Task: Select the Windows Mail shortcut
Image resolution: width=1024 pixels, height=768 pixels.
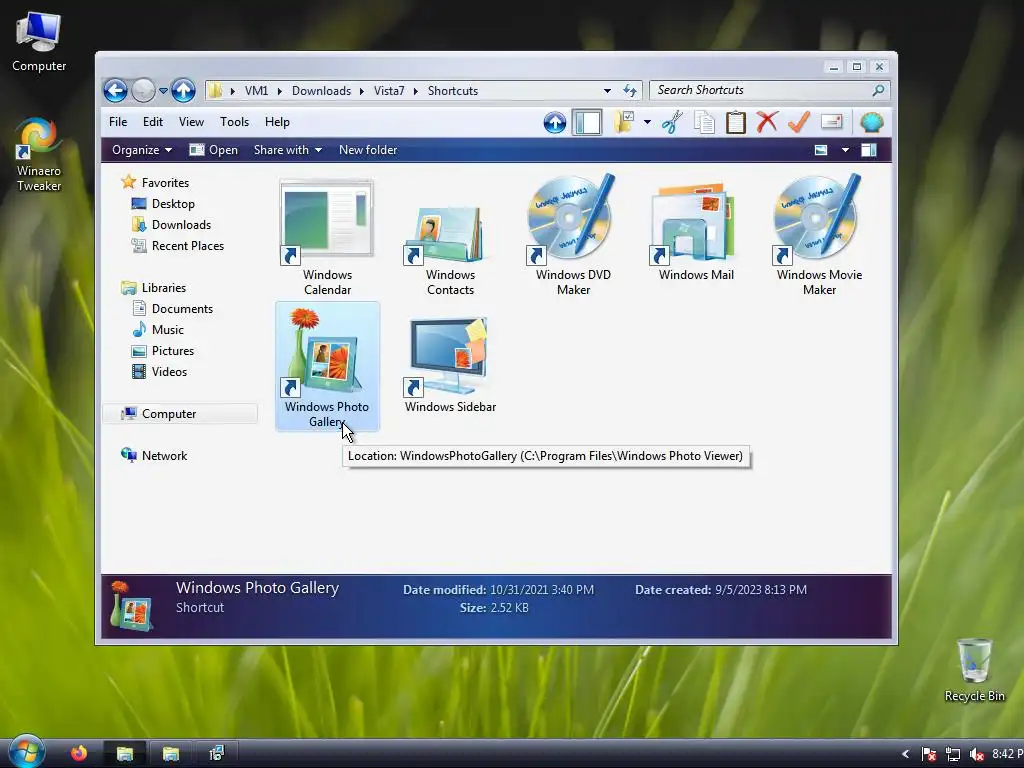Action: [696, 234]
